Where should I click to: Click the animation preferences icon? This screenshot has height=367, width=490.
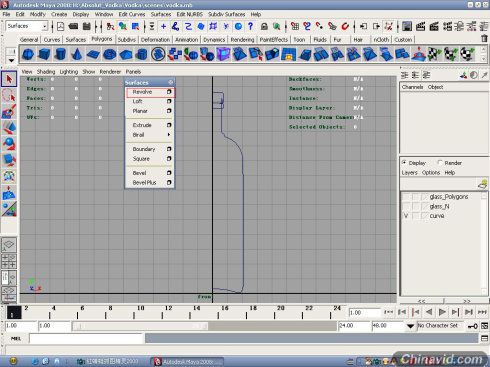tap(485, 326)
